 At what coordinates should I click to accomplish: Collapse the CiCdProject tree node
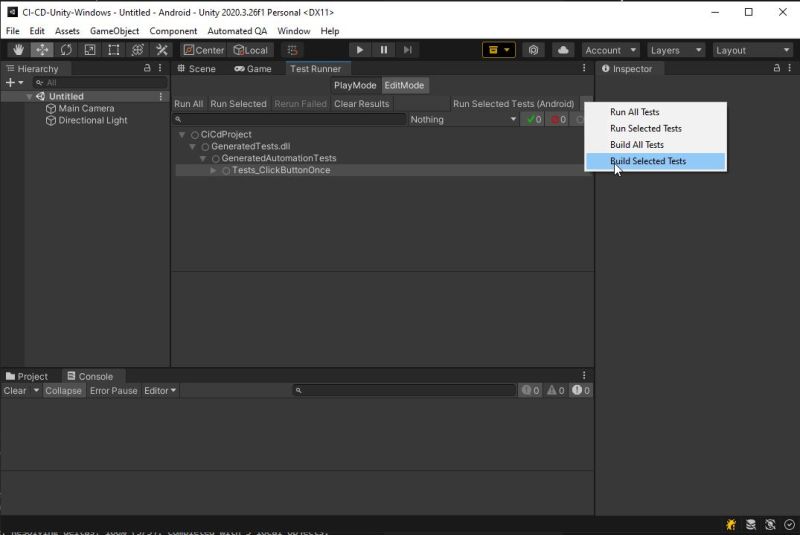point(182,135)
